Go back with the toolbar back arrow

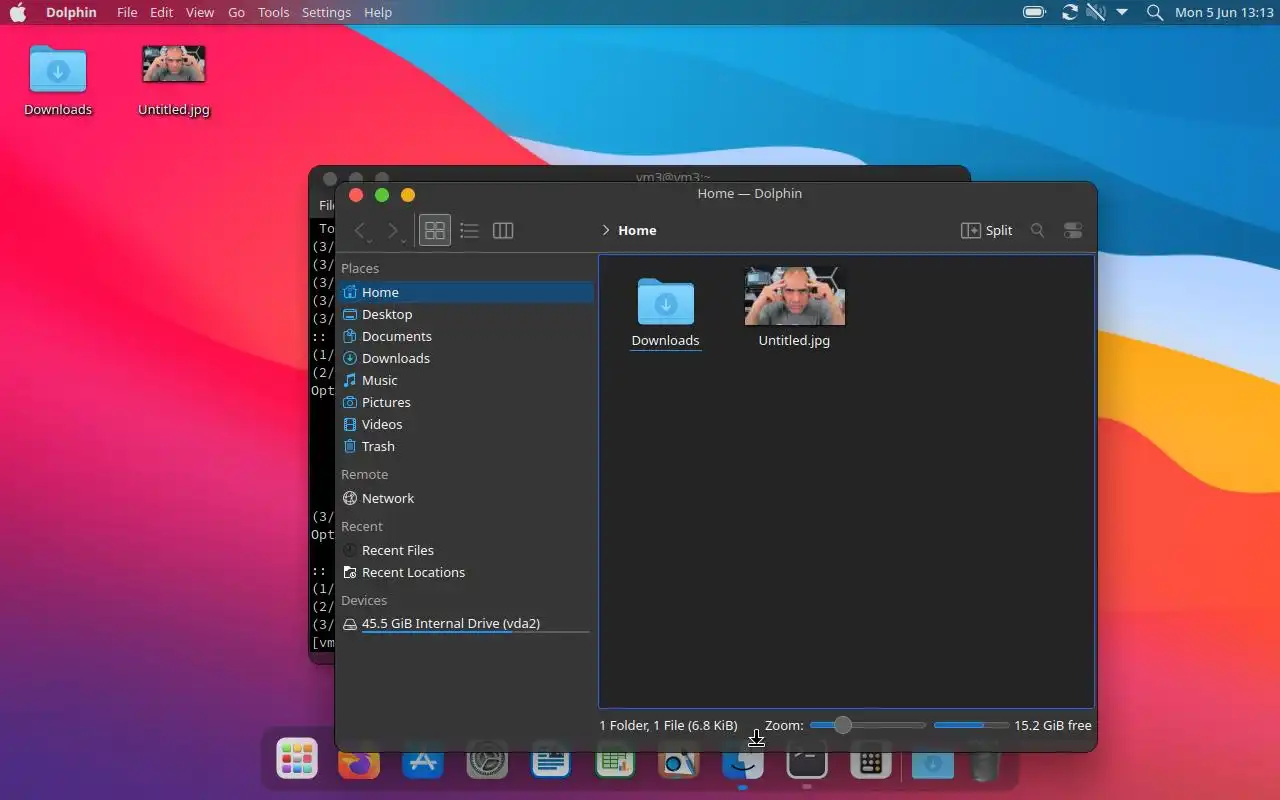(x=361, y=231)
